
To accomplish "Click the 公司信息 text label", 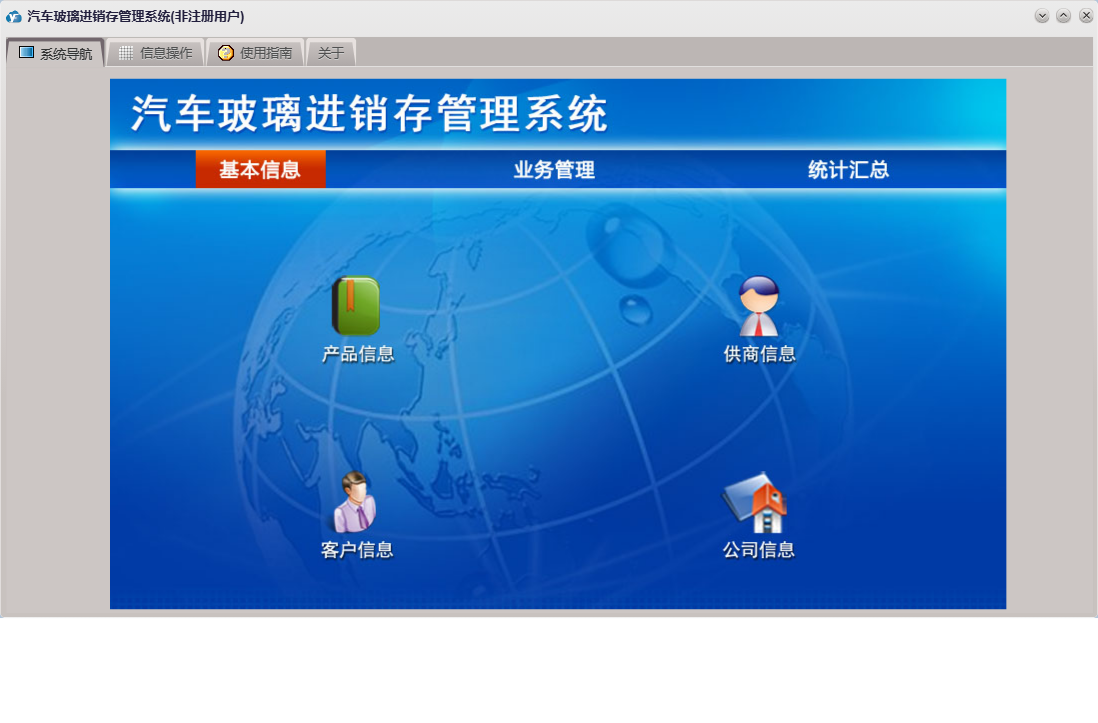I will pyautogui.click(x=758, y=550).
